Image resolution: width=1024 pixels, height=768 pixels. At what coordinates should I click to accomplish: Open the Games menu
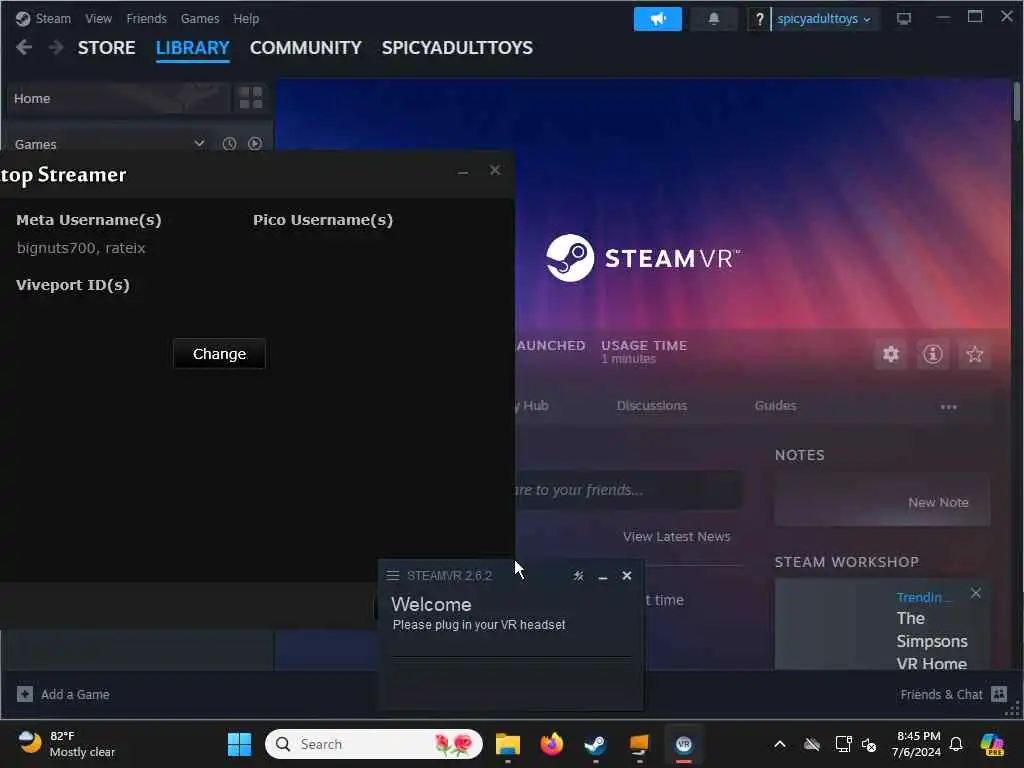tap(200, 19)
